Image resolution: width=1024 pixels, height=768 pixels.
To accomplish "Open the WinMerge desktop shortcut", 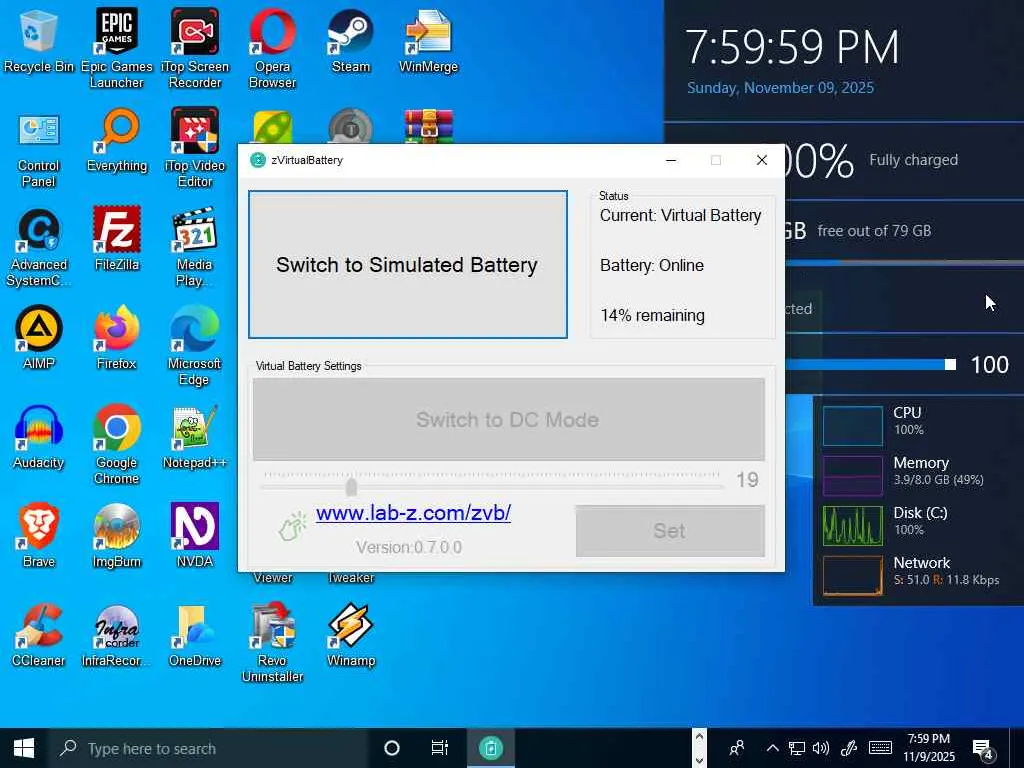I will [x=428, y=41].
